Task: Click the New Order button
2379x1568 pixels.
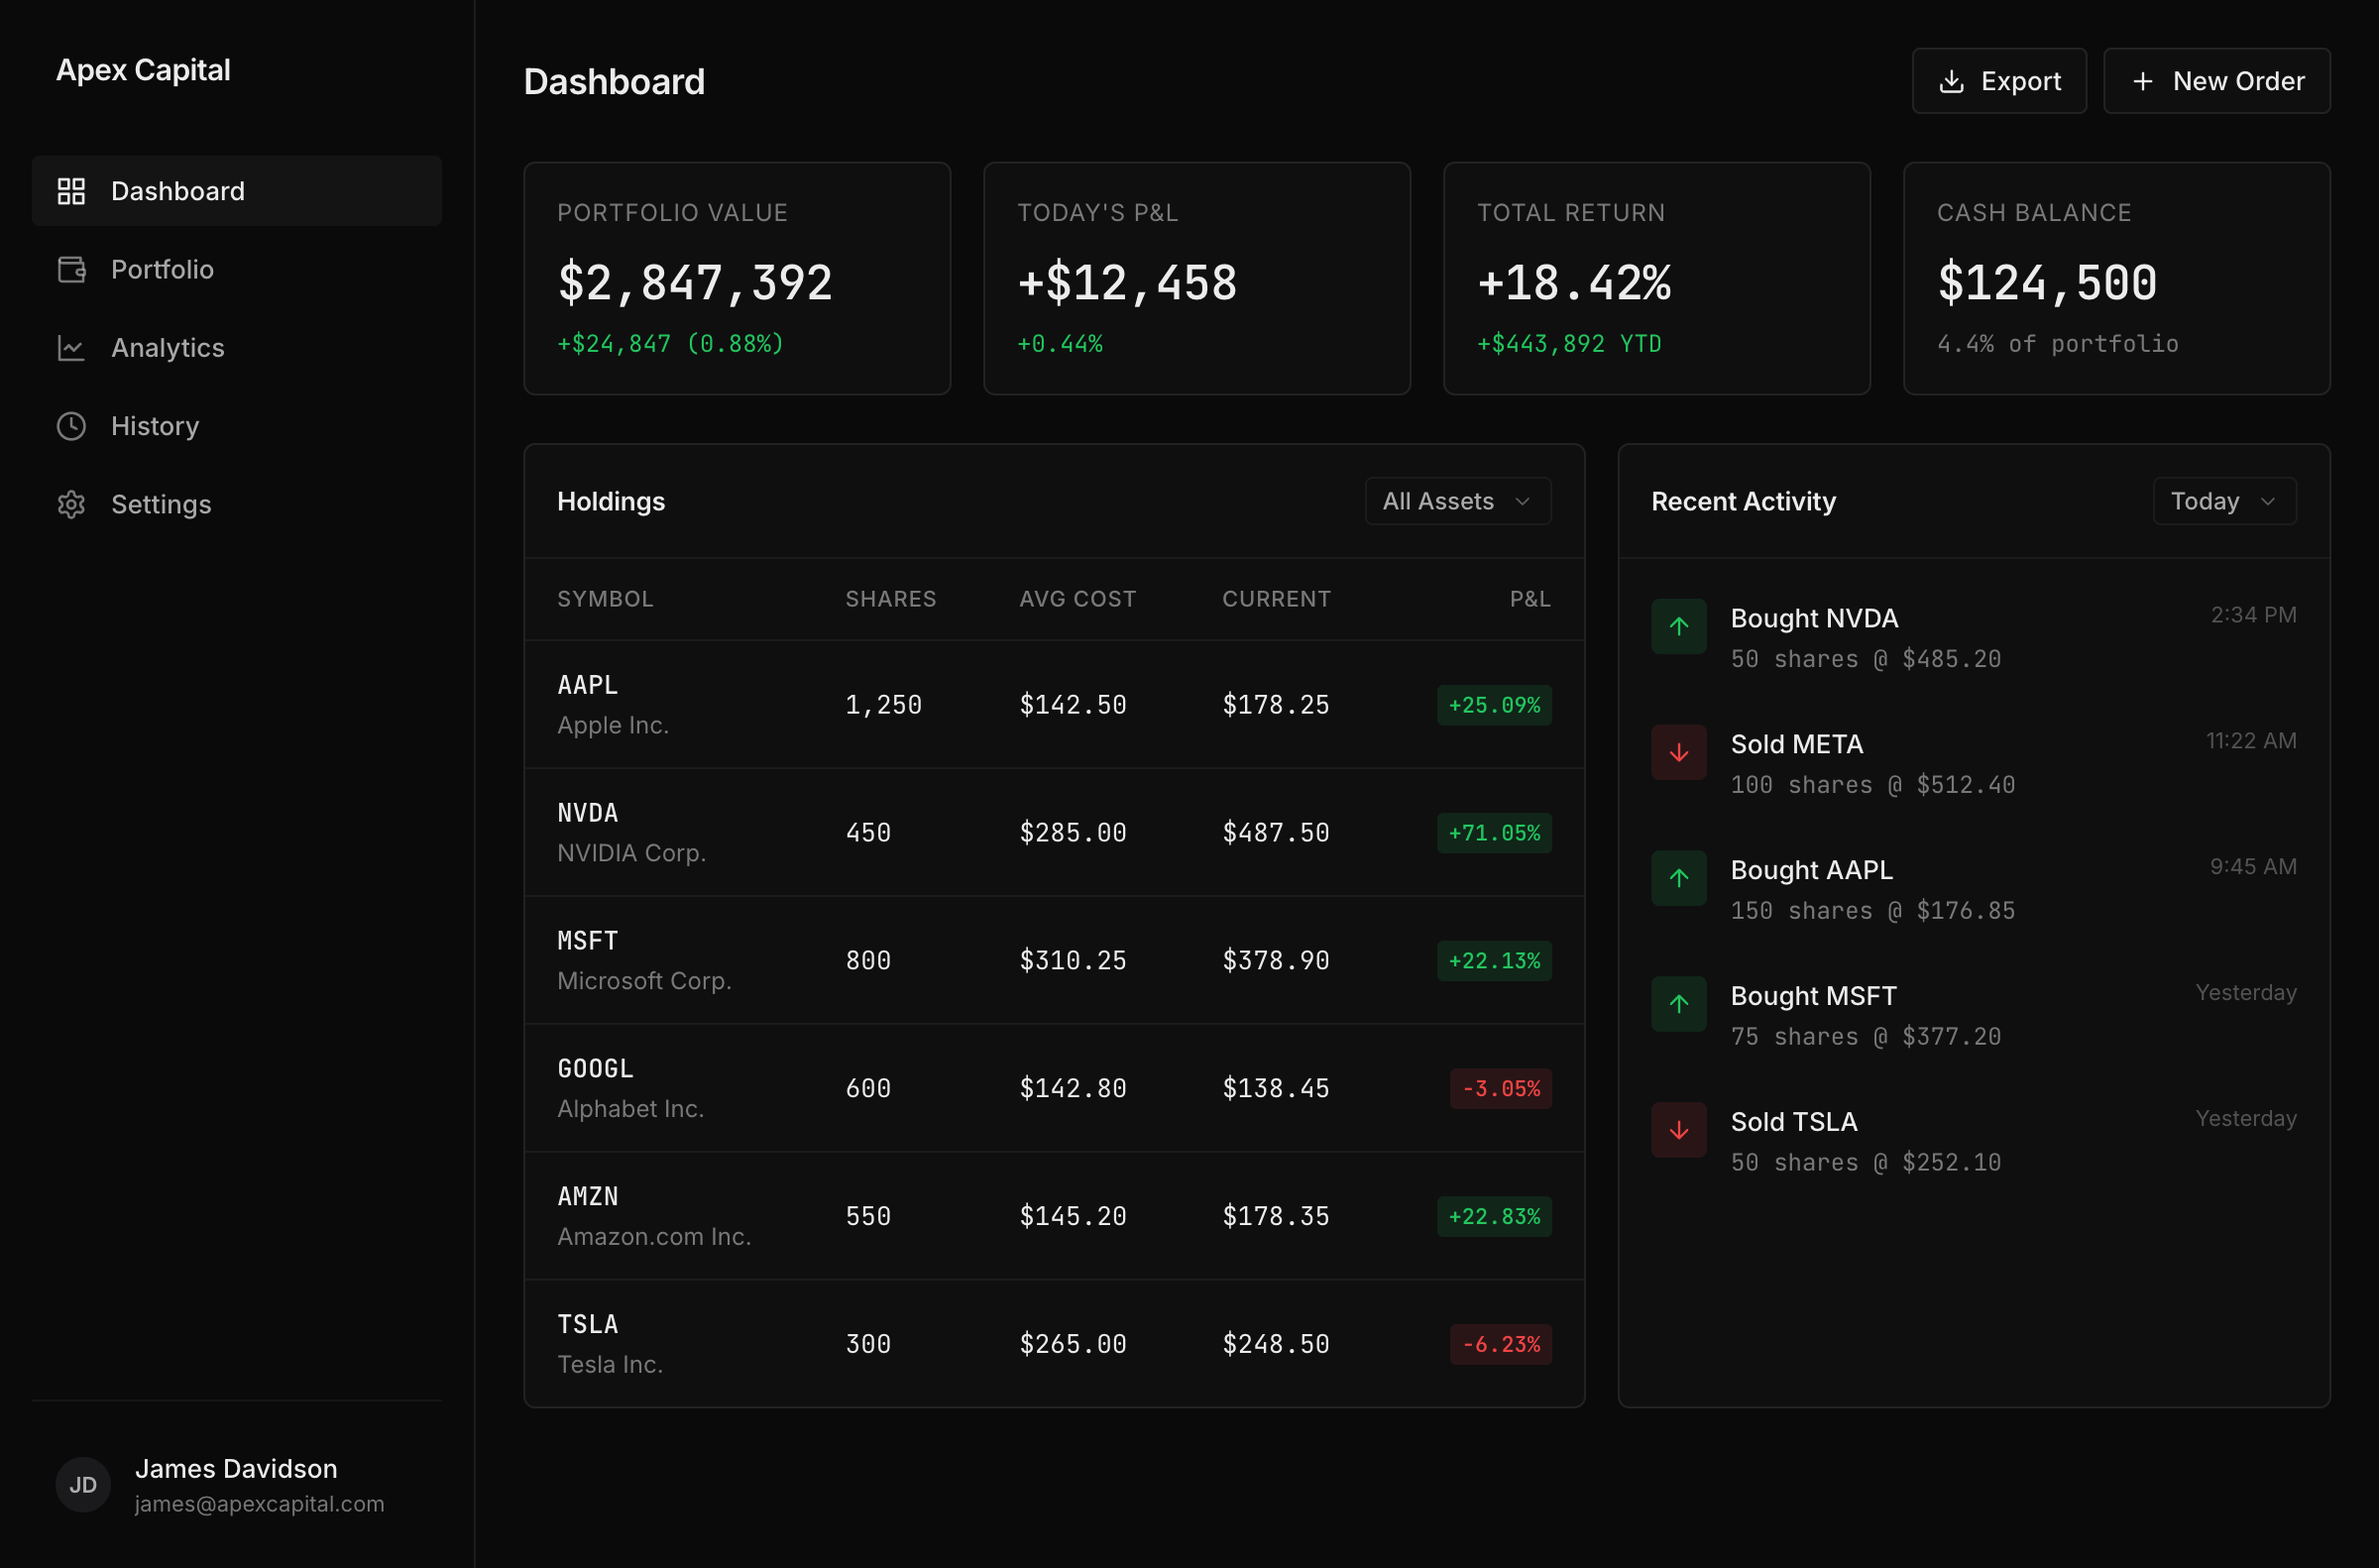Action: [2216, 80]
